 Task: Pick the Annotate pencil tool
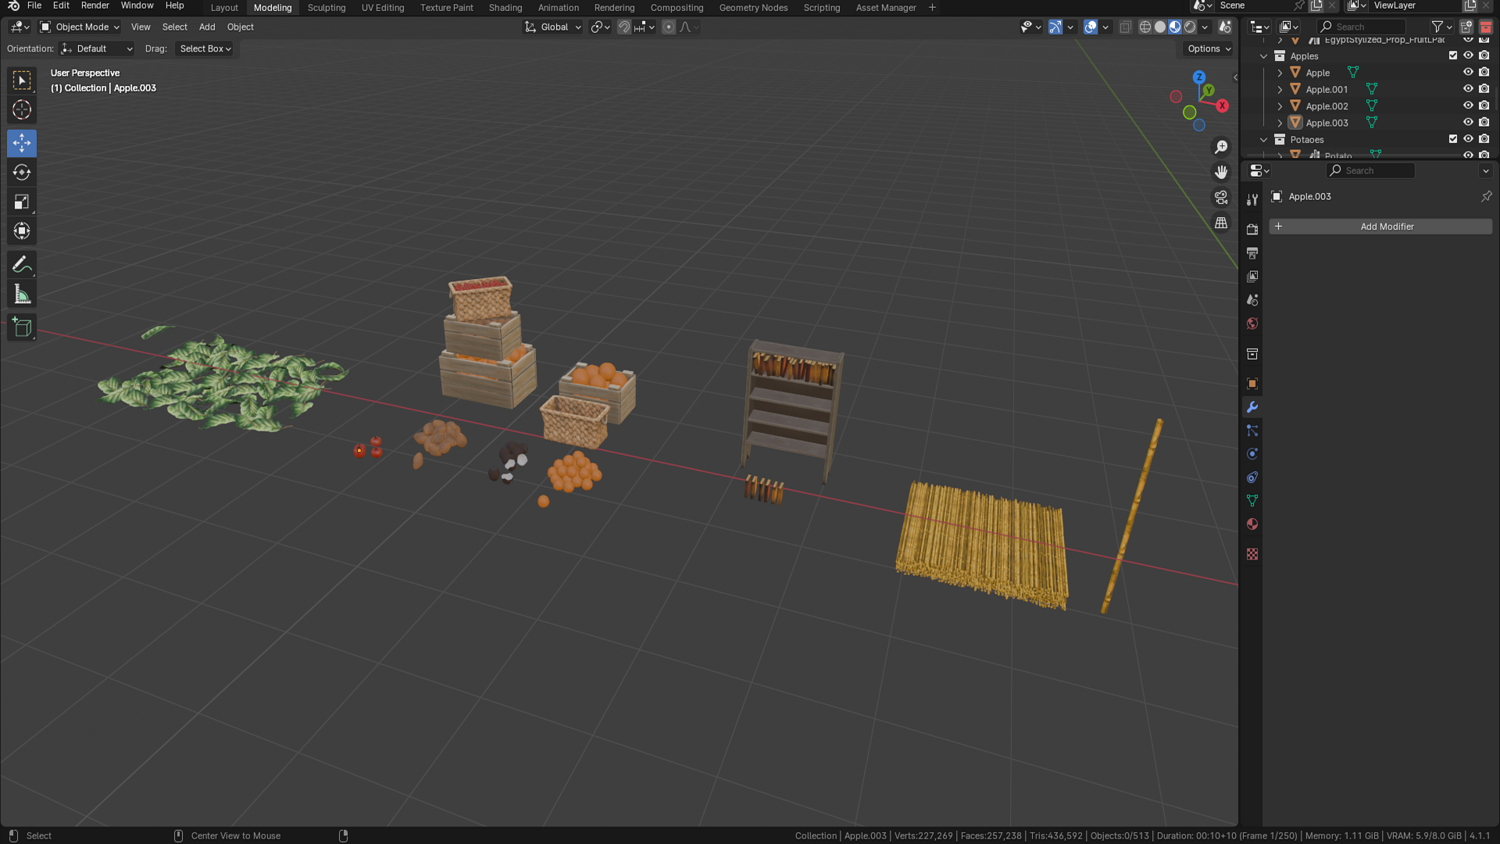22,265
